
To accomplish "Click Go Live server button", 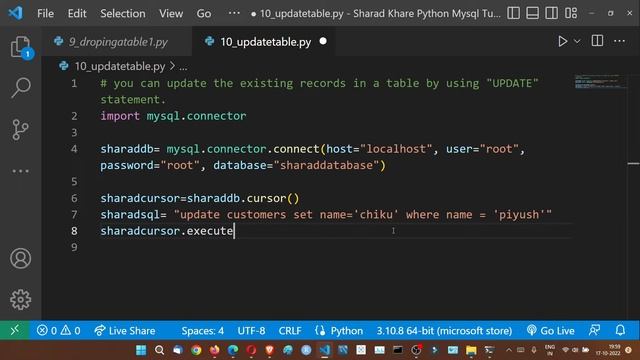I will tap(551, 331).
